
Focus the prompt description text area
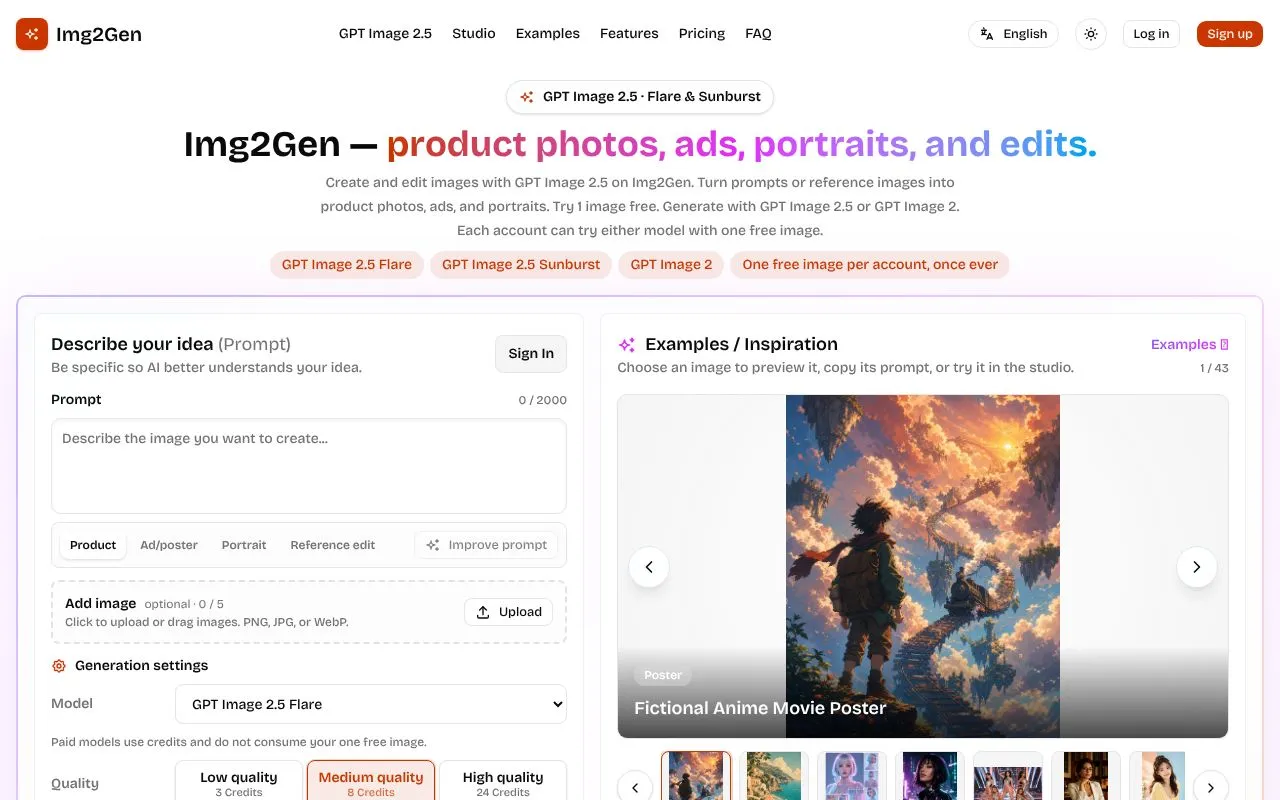[x=309, y=466]
